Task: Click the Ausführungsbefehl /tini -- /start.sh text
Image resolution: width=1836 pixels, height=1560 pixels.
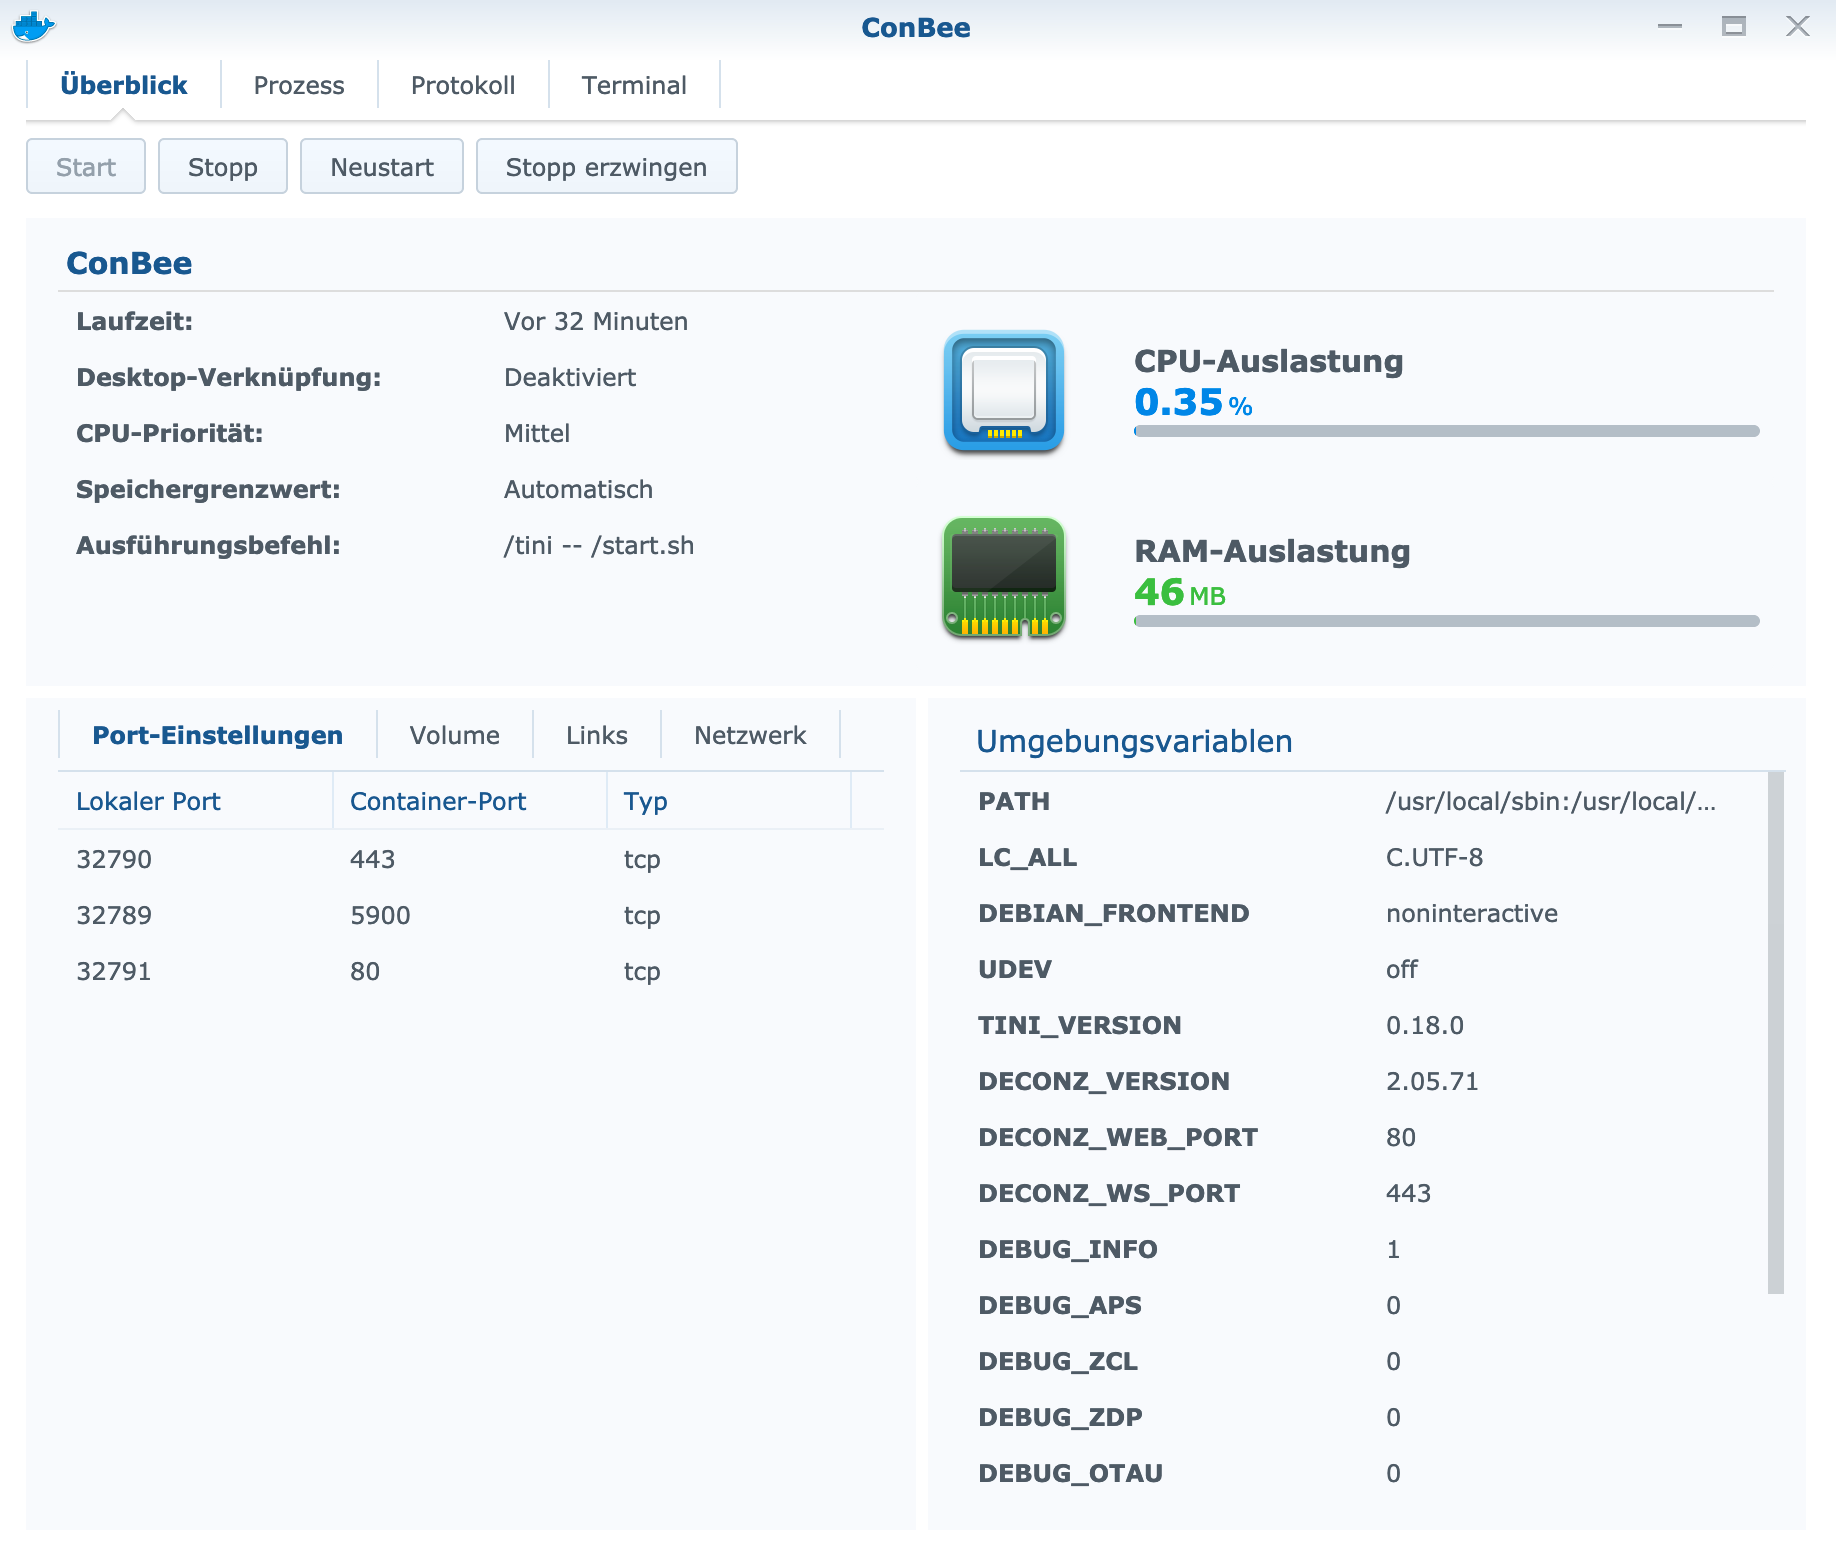Action: pyautogui.click(x=599, y=545)
